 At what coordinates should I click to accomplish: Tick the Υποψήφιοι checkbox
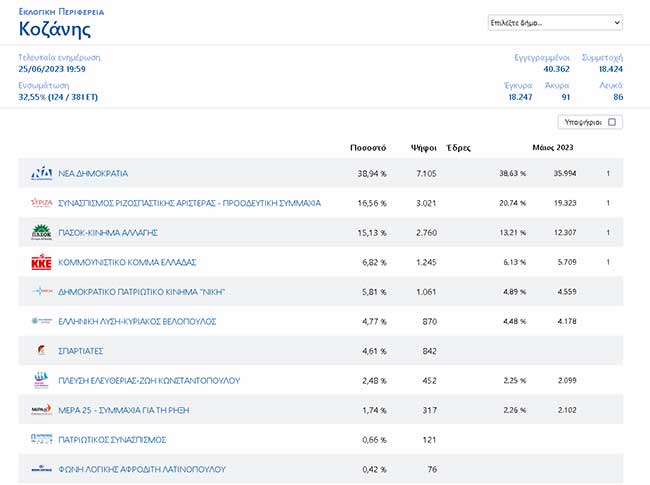(x=612, y=122)
